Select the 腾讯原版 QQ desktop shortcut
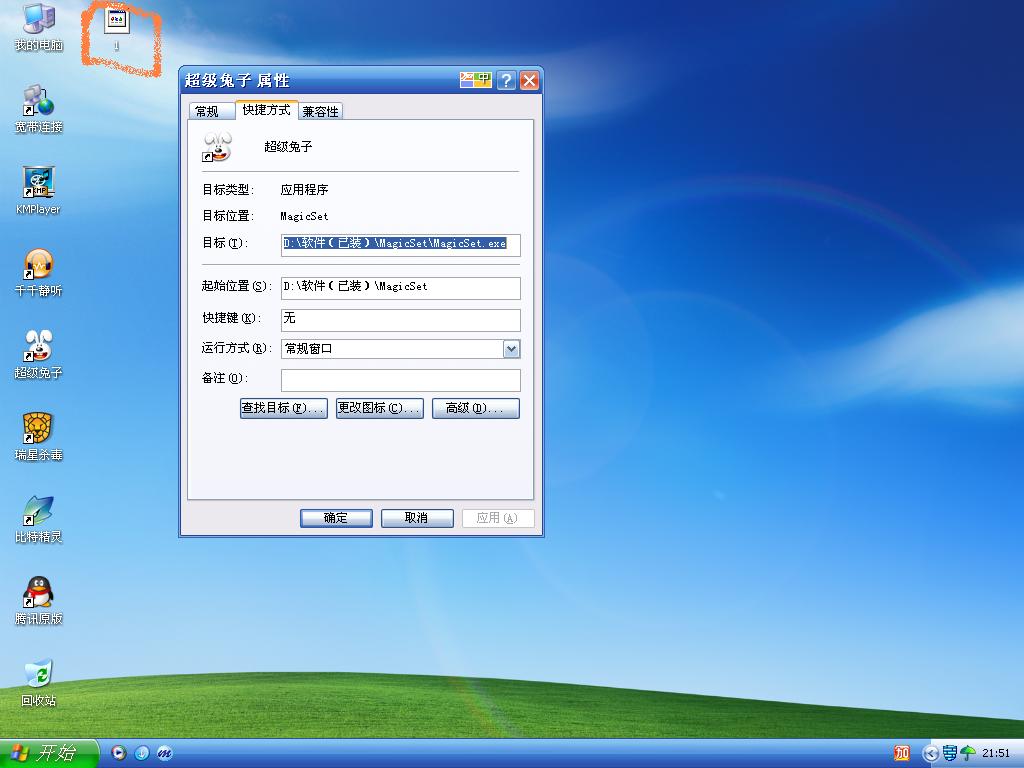This screenshot has width=1024, height=768. pos(38,601)
